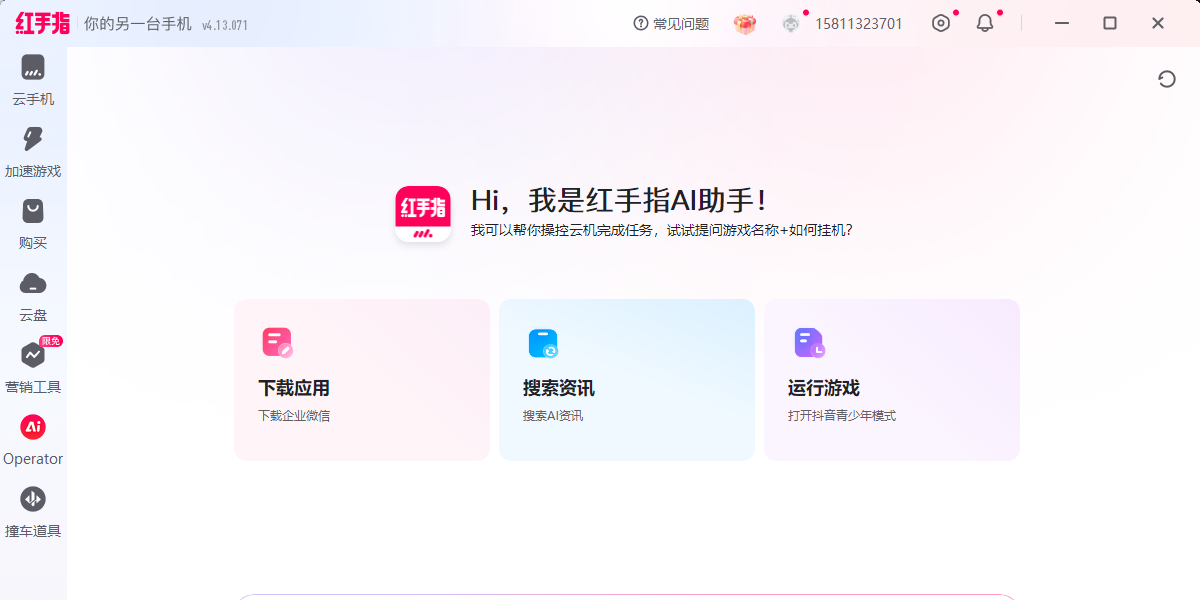
Task: Choose the 运行游戏 suggestion card
Action: click(892, 380)
